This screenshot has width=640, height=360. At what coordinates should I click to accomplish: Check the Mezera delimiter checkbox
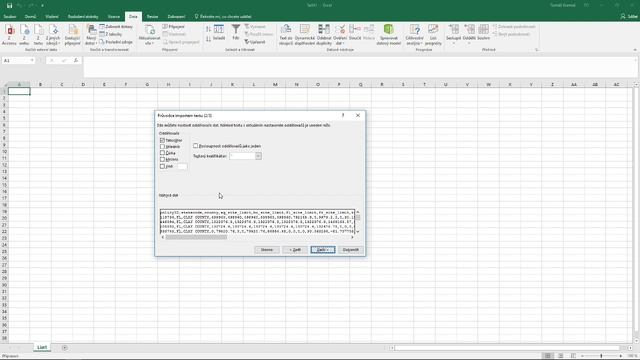[162, 160]
